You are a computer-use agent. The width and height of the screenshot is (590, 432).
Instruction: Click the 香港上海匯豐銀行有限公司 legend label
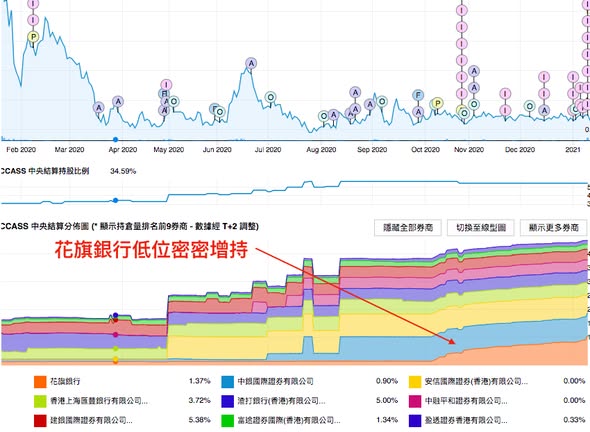(x=99, y=401)
